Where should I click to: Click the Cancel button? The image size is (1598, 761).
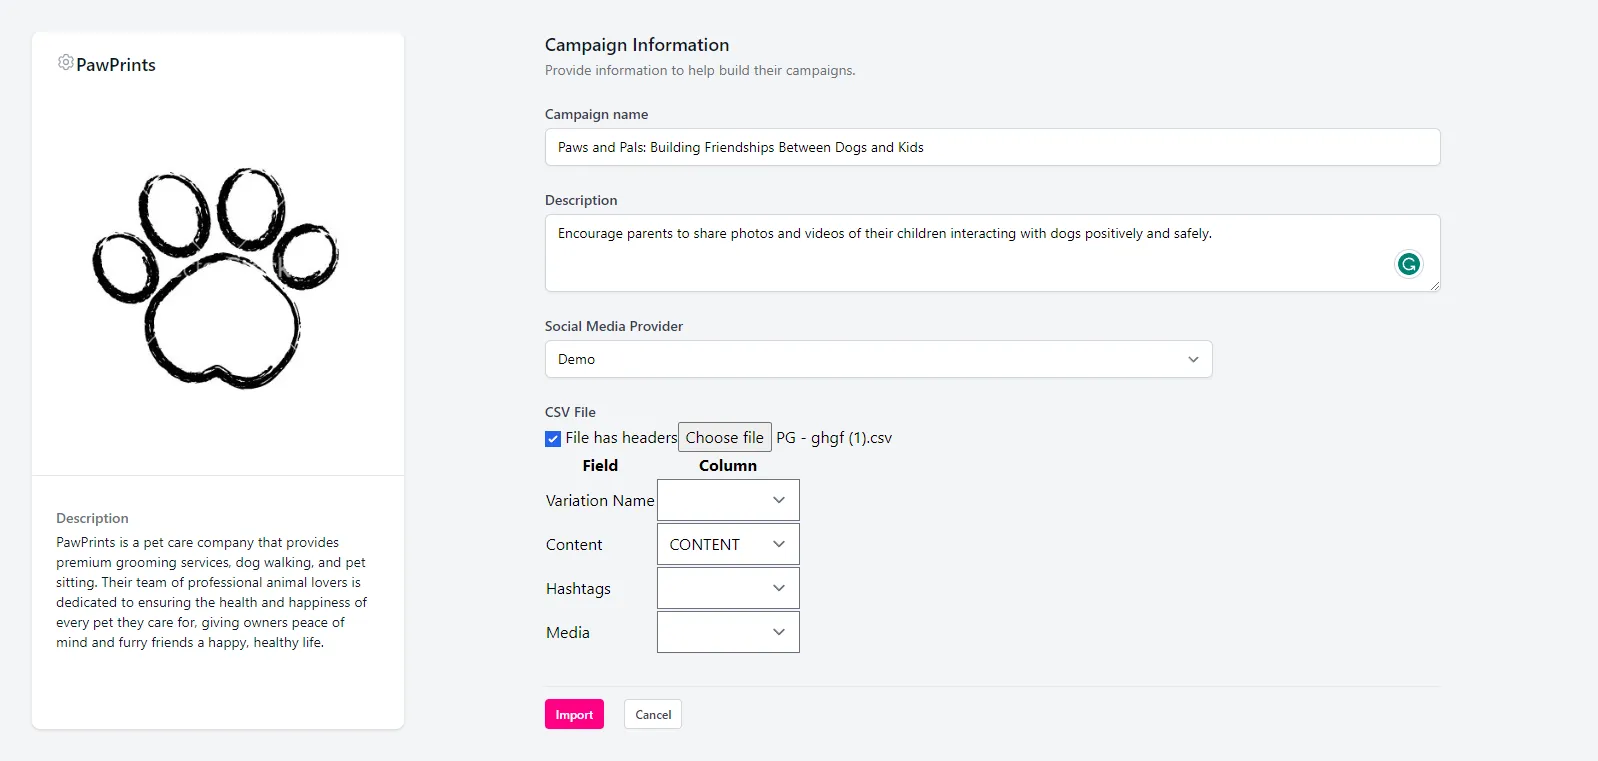653,714
